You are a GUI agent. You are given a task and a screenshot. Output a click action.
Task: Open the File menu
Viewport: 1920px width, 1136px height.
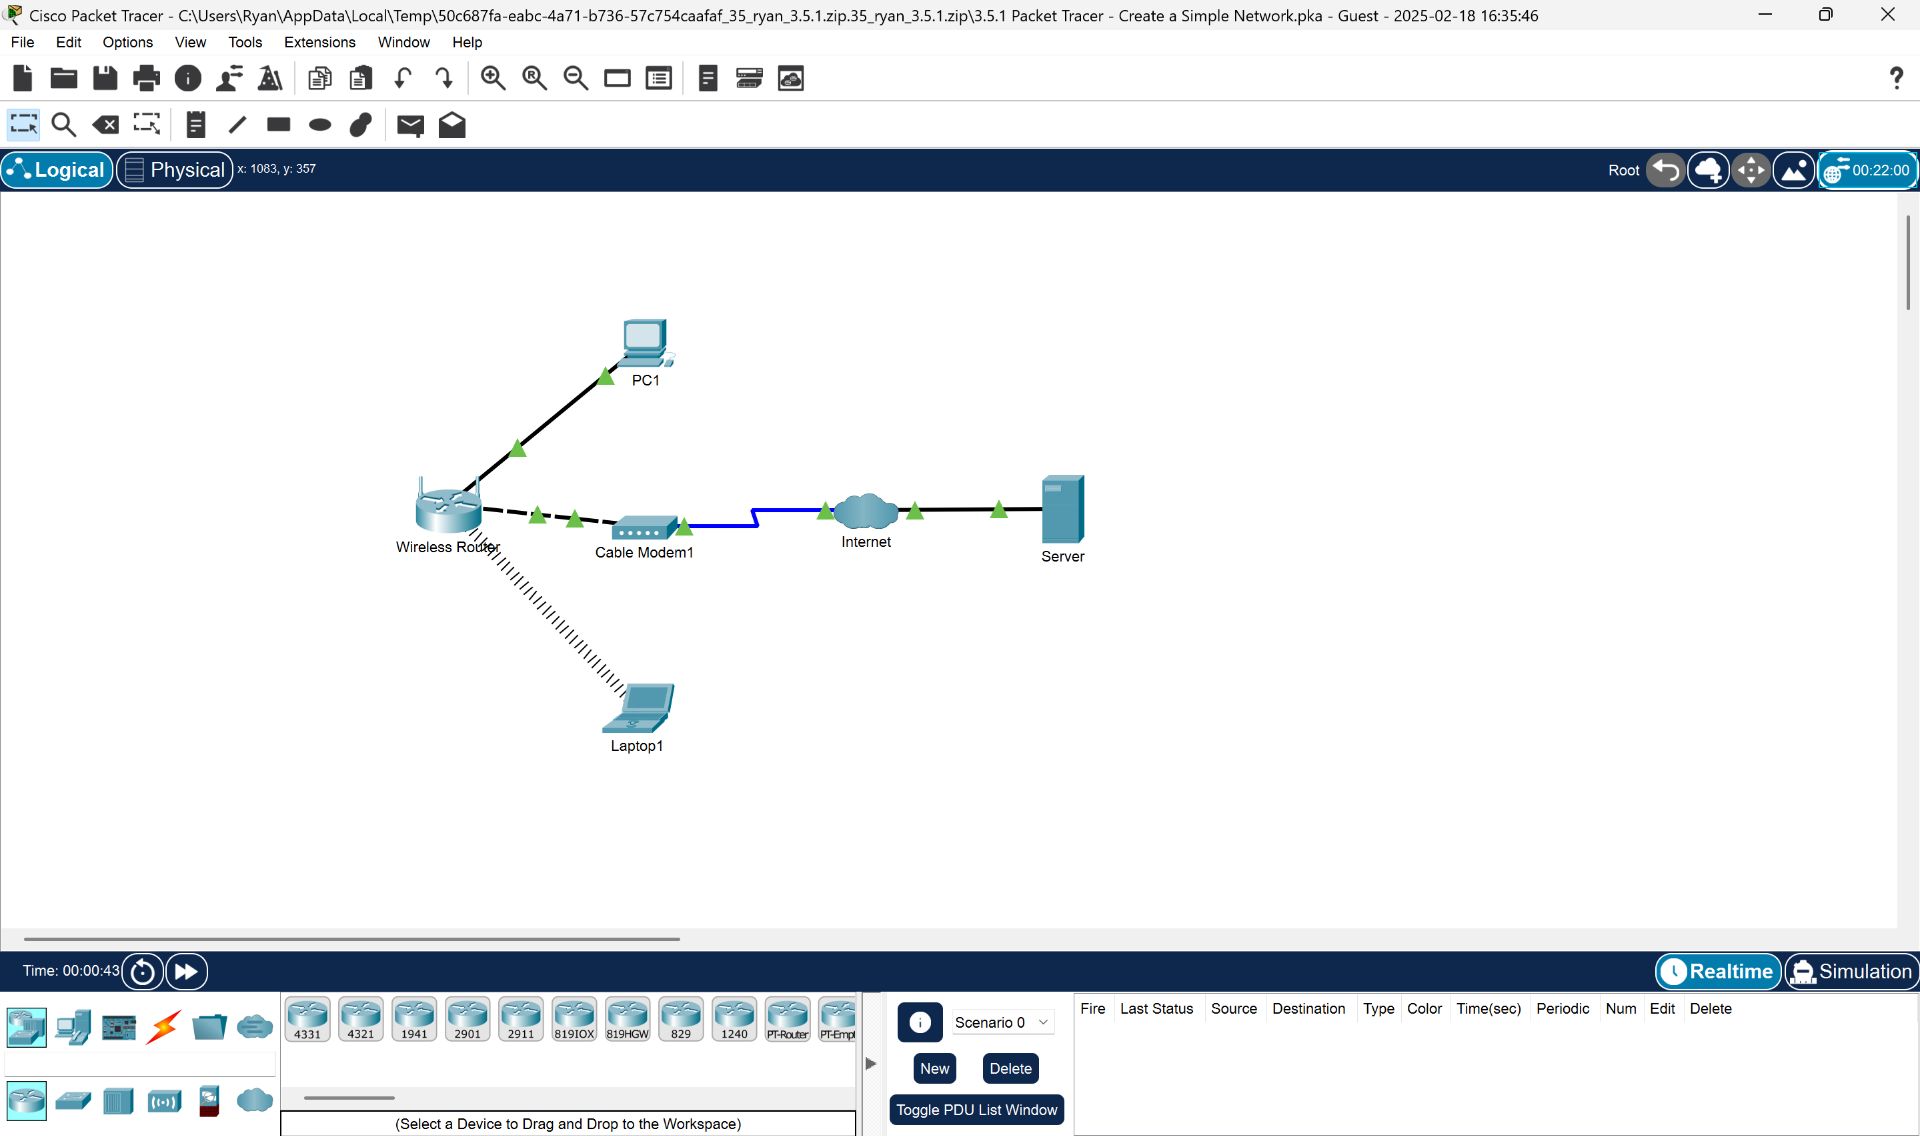pyautogui.click(x=22, y=42)
